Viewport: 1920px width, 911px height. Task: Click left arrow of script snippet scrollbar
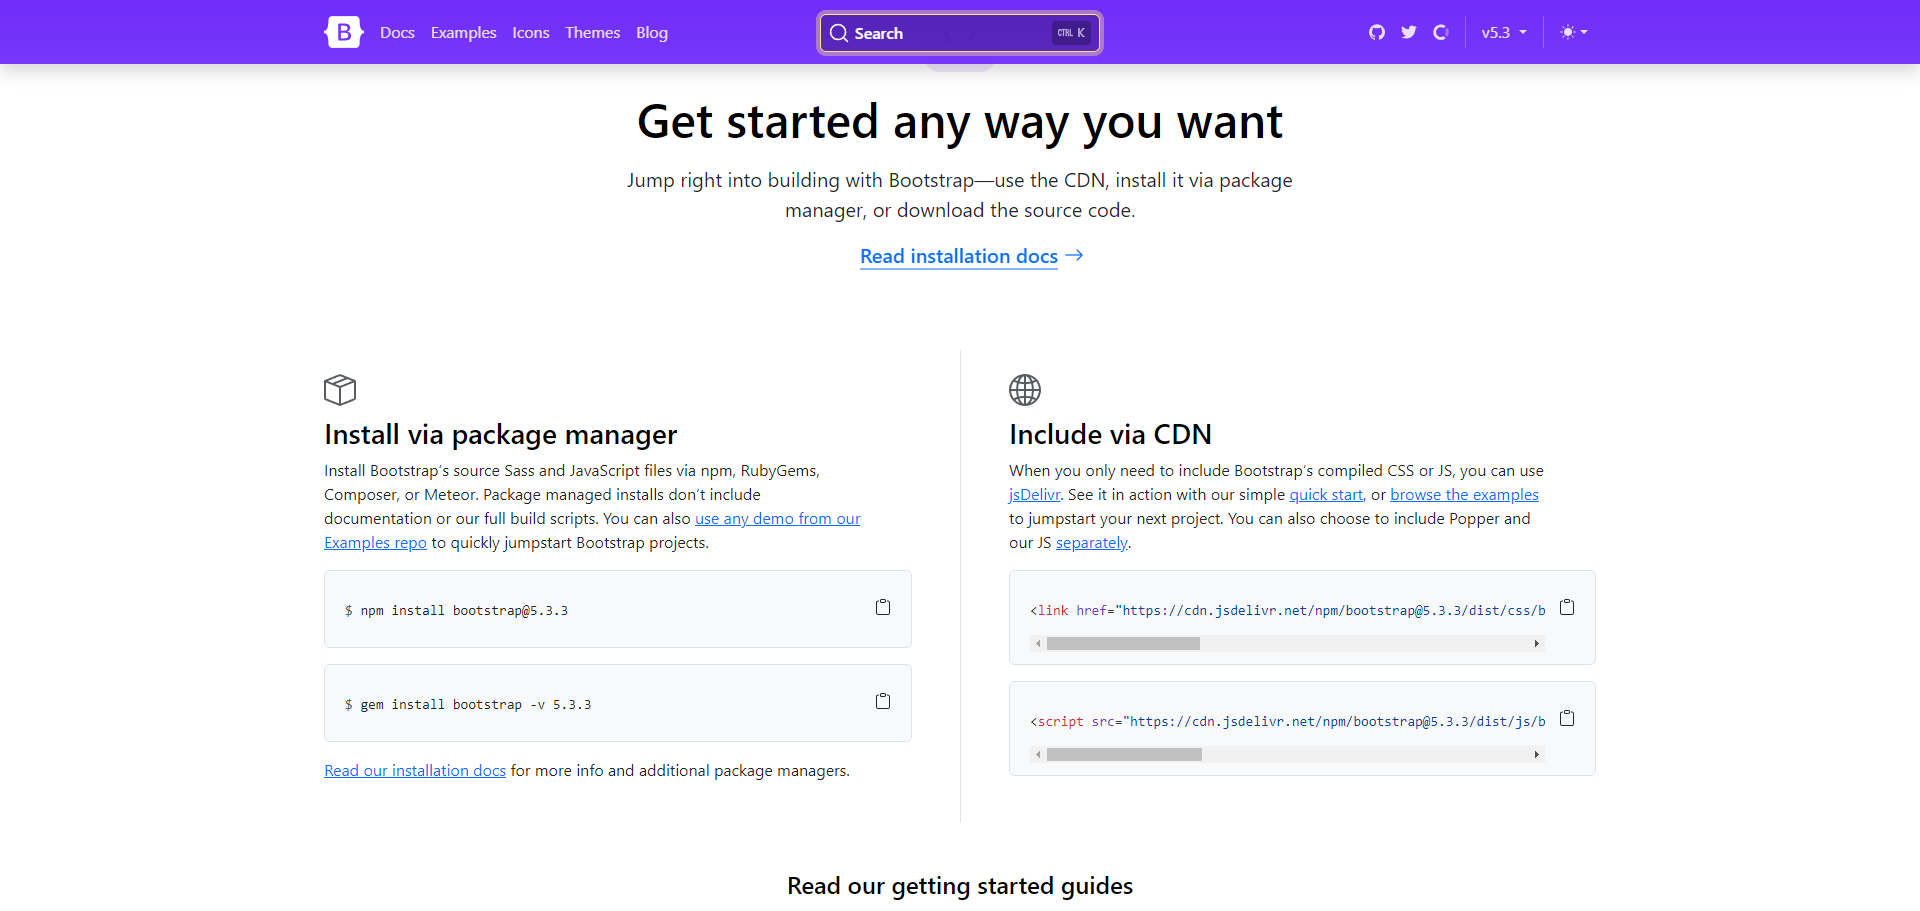tap(1038, 755)
